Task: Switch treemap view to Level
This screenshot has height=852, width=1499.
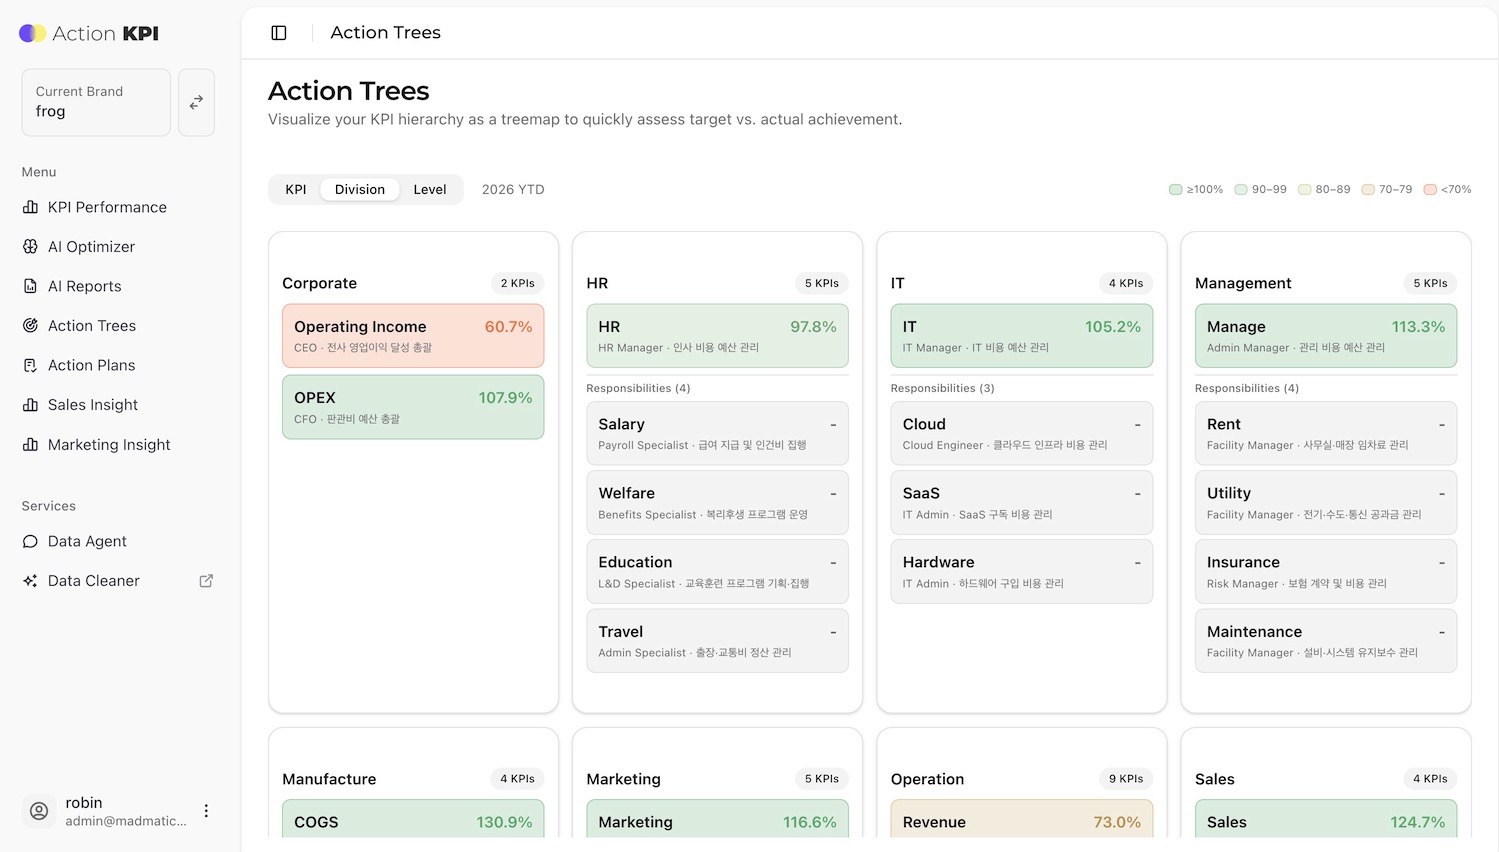Action: tap(430, 190)
